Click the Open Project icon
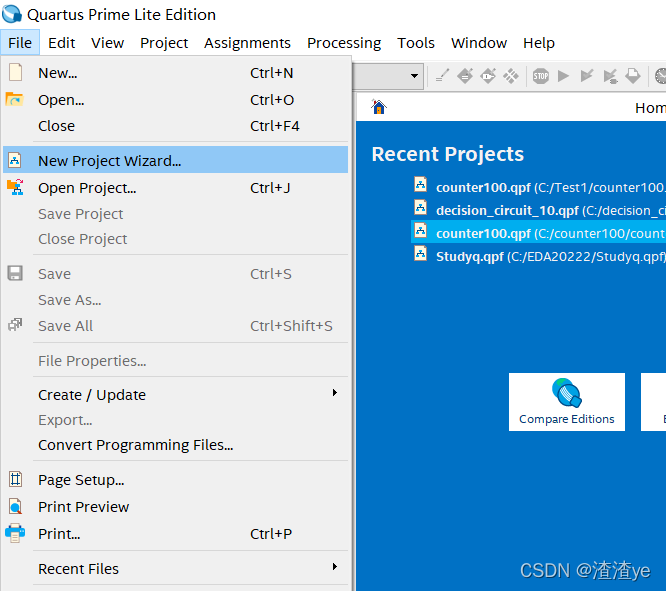This screenshot has width=666, height=591. pyautogui.click(x=15, y=187)
